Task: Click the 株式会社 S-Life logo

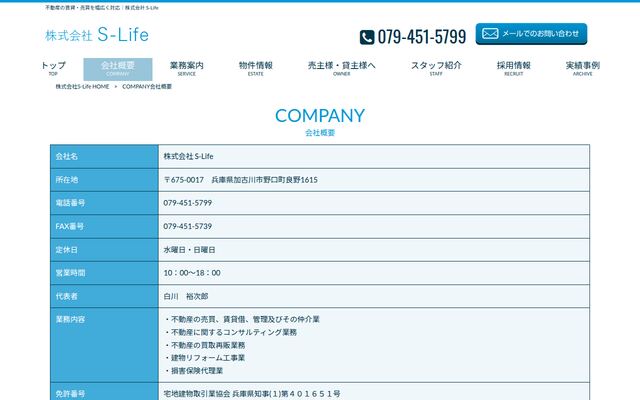Action: (x=97, y=35)
